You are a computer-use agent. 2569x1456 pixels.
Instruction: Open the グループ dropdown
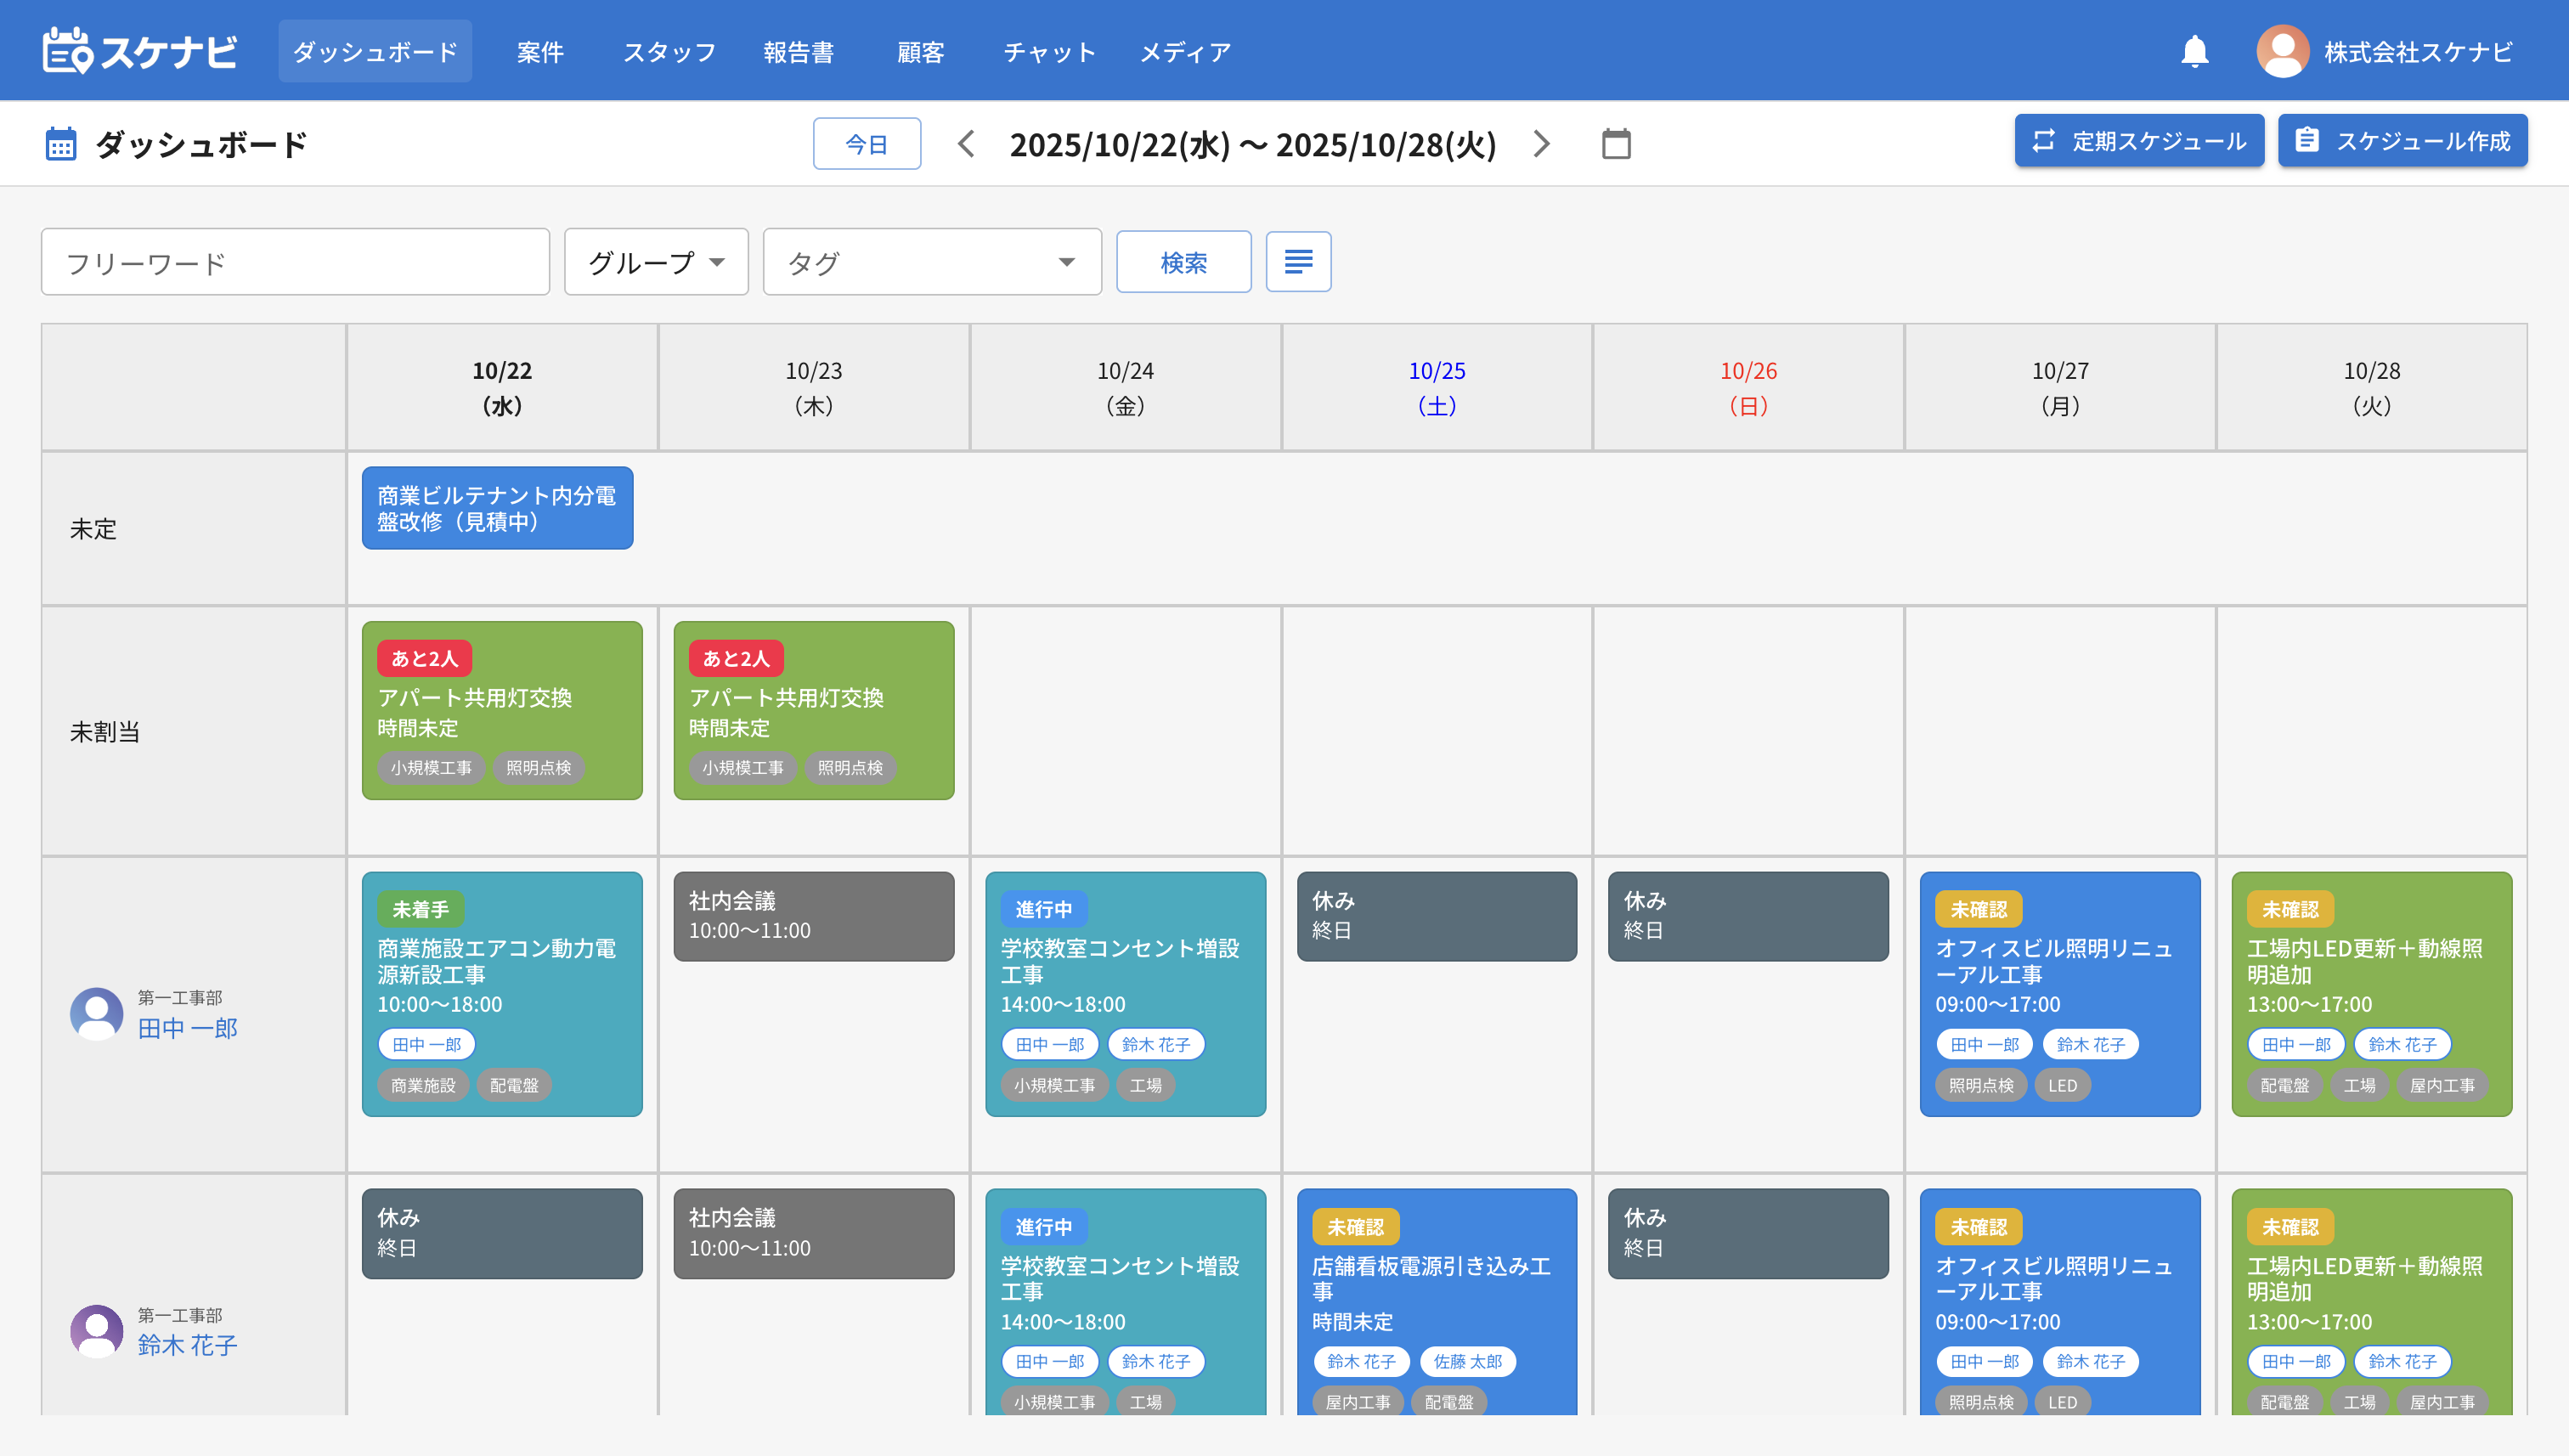pyautogui.click(x=656, y=262)
